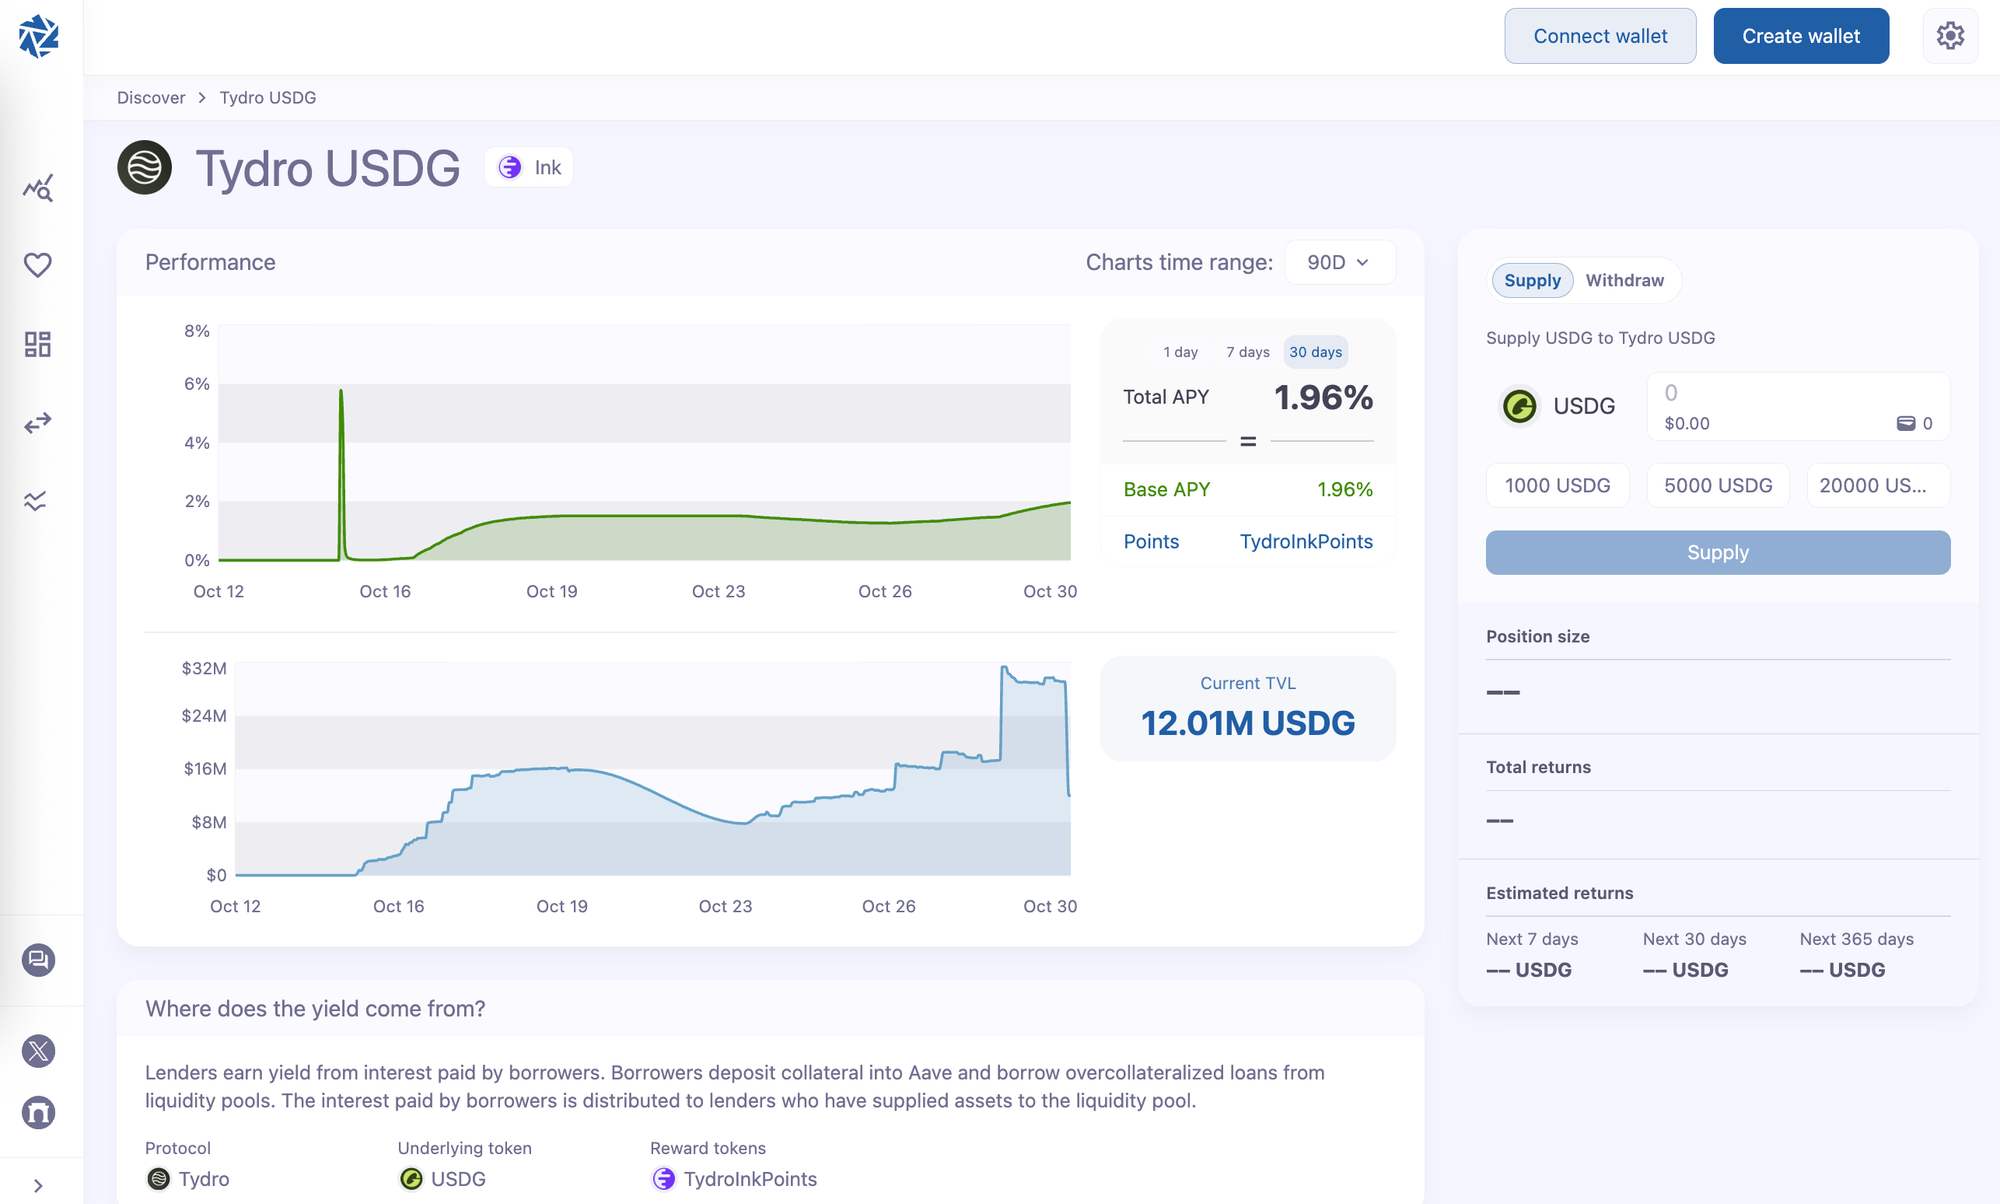
Task: Click the Connect wallet button
Action: (1600, 36)
